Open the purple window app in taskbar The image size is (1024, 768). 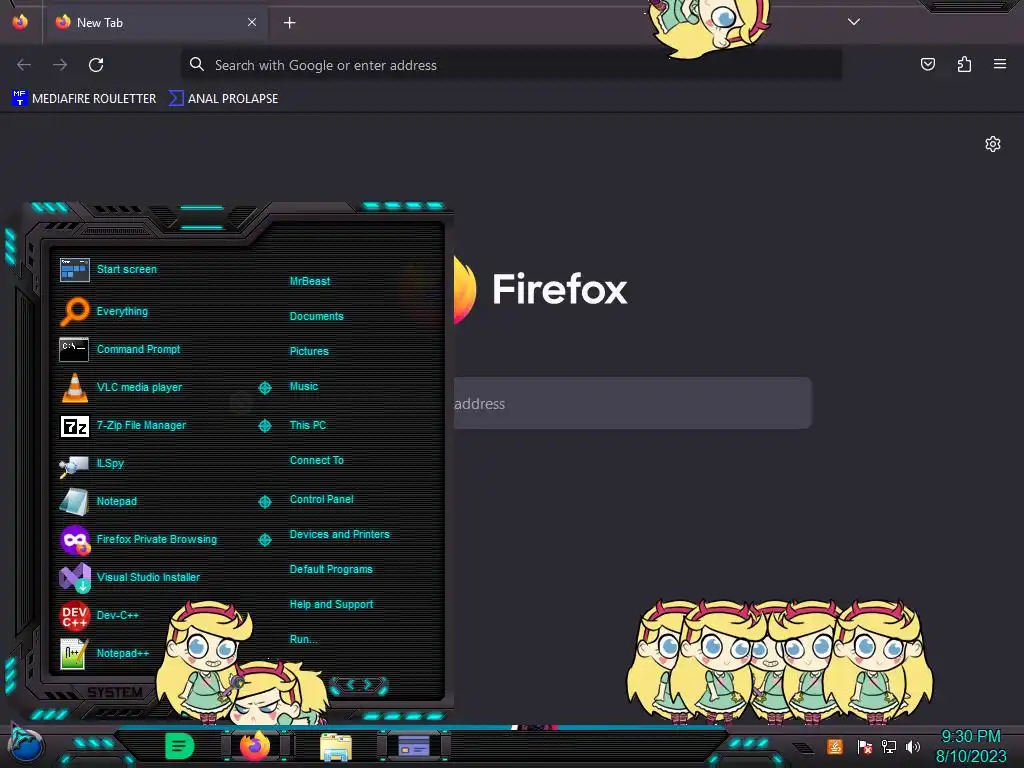tap(413, 746)
